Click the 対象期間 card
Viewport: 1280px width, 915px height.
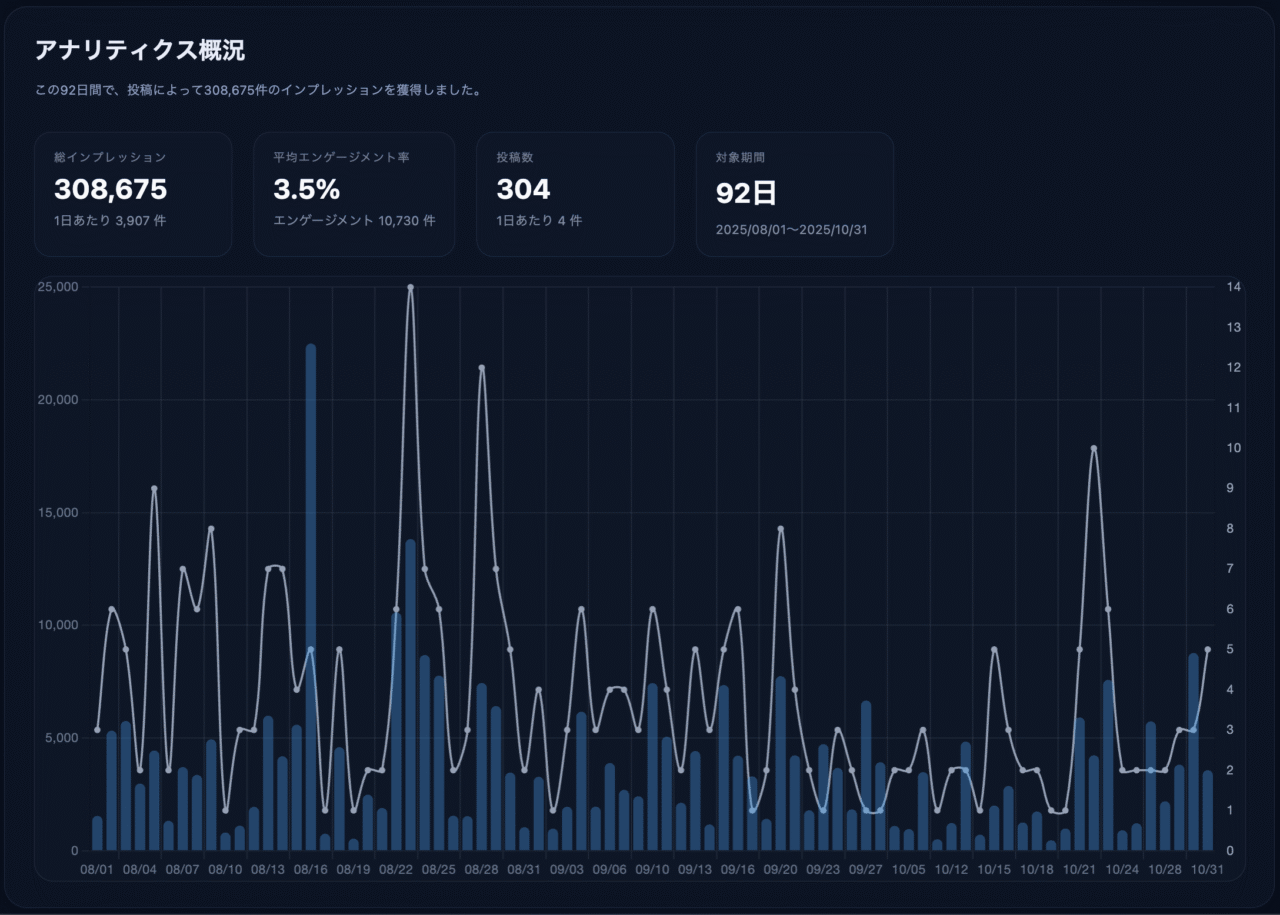point(795,194)
